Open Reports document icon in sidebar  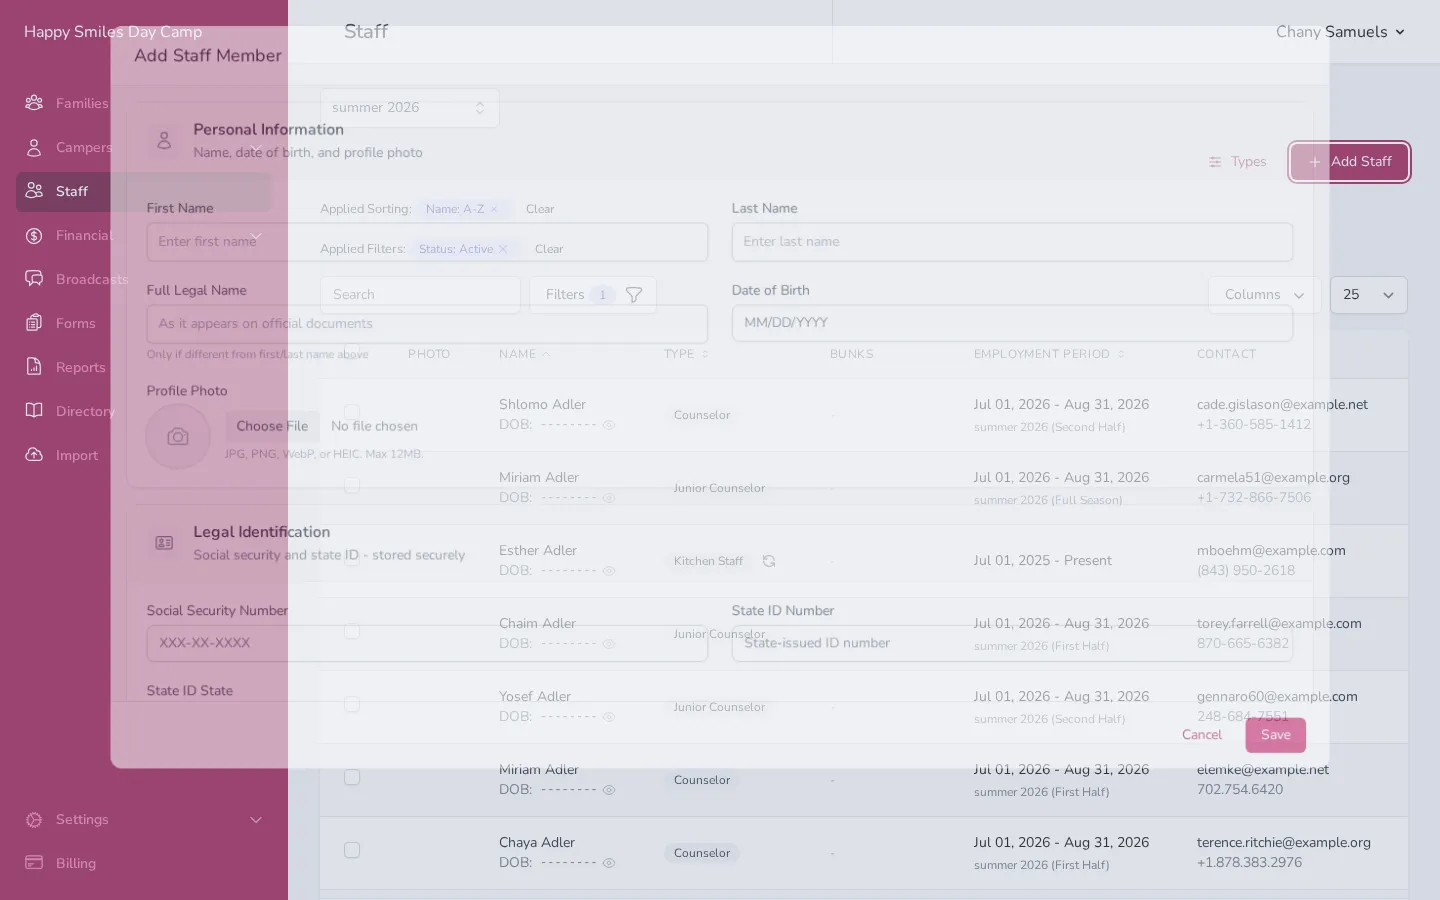[34, 367]
